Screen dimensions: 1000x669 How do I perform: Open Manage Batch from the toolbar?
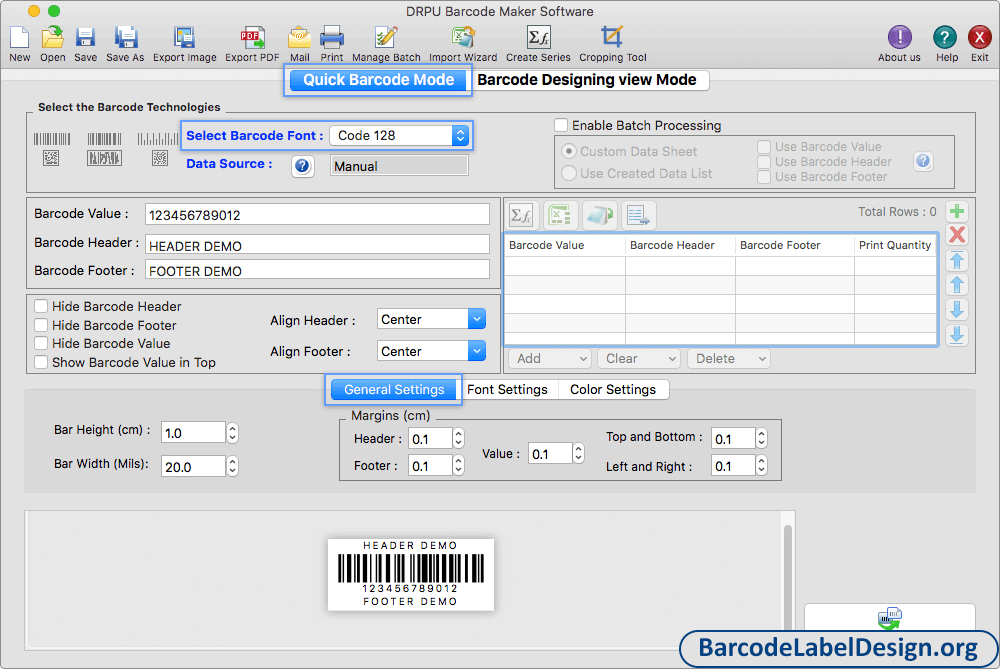point(386,38)
